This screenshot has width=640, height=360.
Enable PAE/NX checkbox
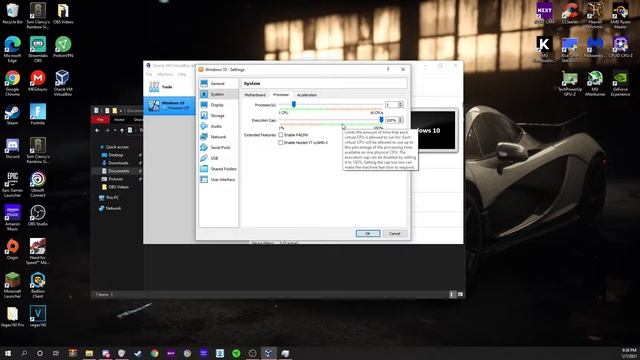[x=280, y=135]
